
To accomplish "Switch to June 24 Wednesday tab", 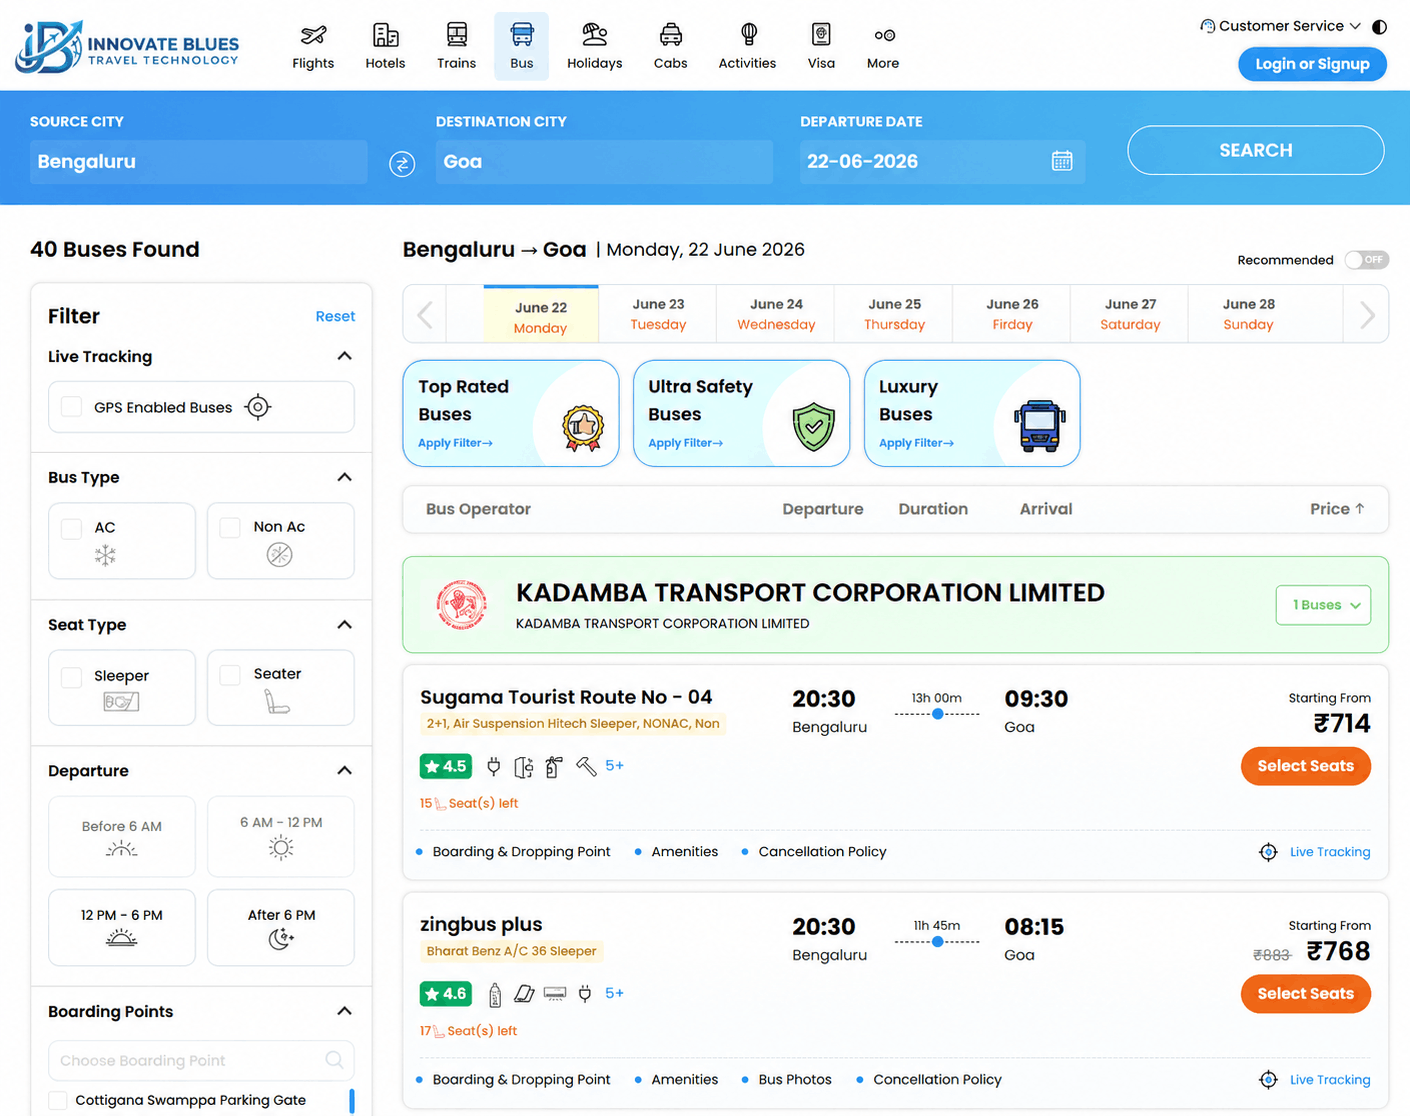I will click(776, 314).
